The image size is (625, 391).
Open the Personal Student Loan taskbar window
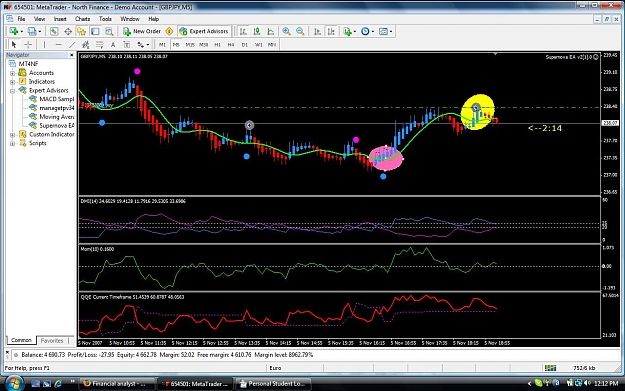[274, 384]
